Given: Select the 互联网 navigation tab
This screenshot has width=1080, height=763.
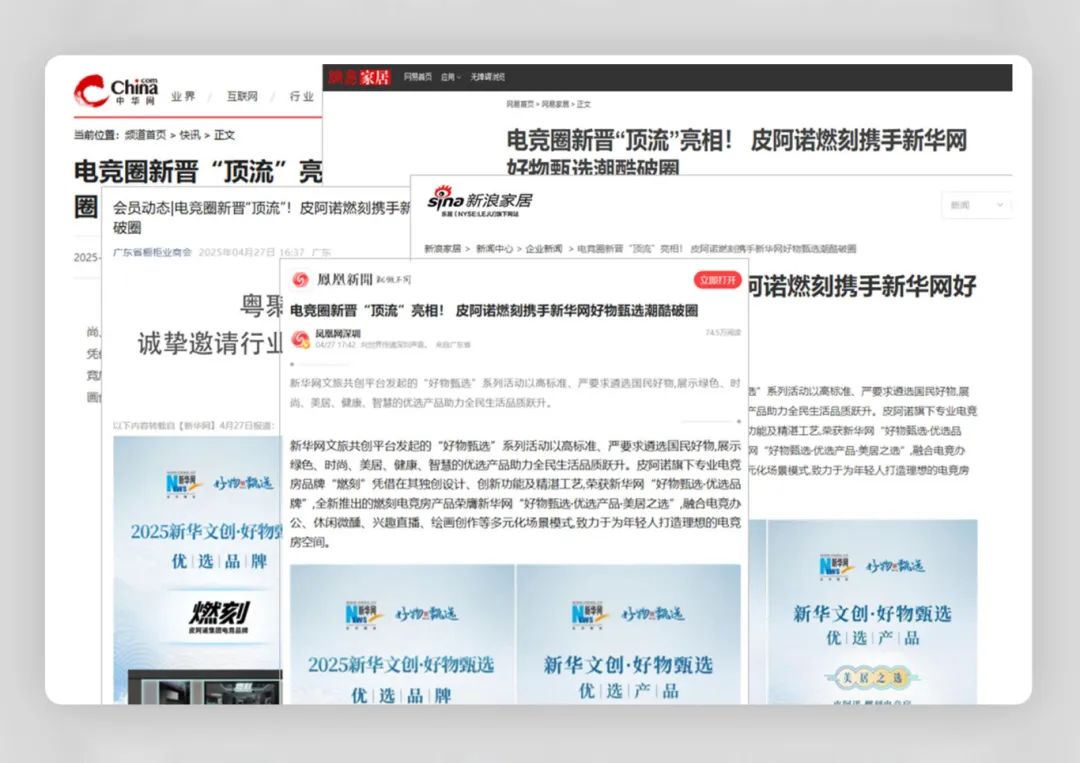Looking at the screenshot, I should (x=242, y=97).
